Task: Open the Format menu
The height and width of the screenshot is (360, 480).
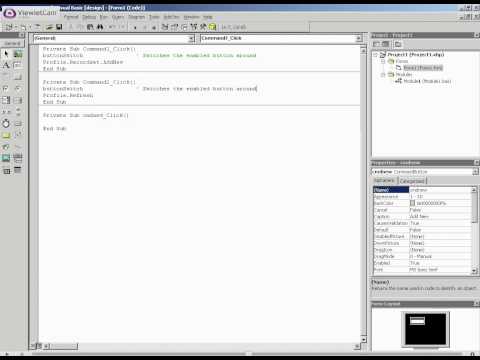Action: point(71,17)
